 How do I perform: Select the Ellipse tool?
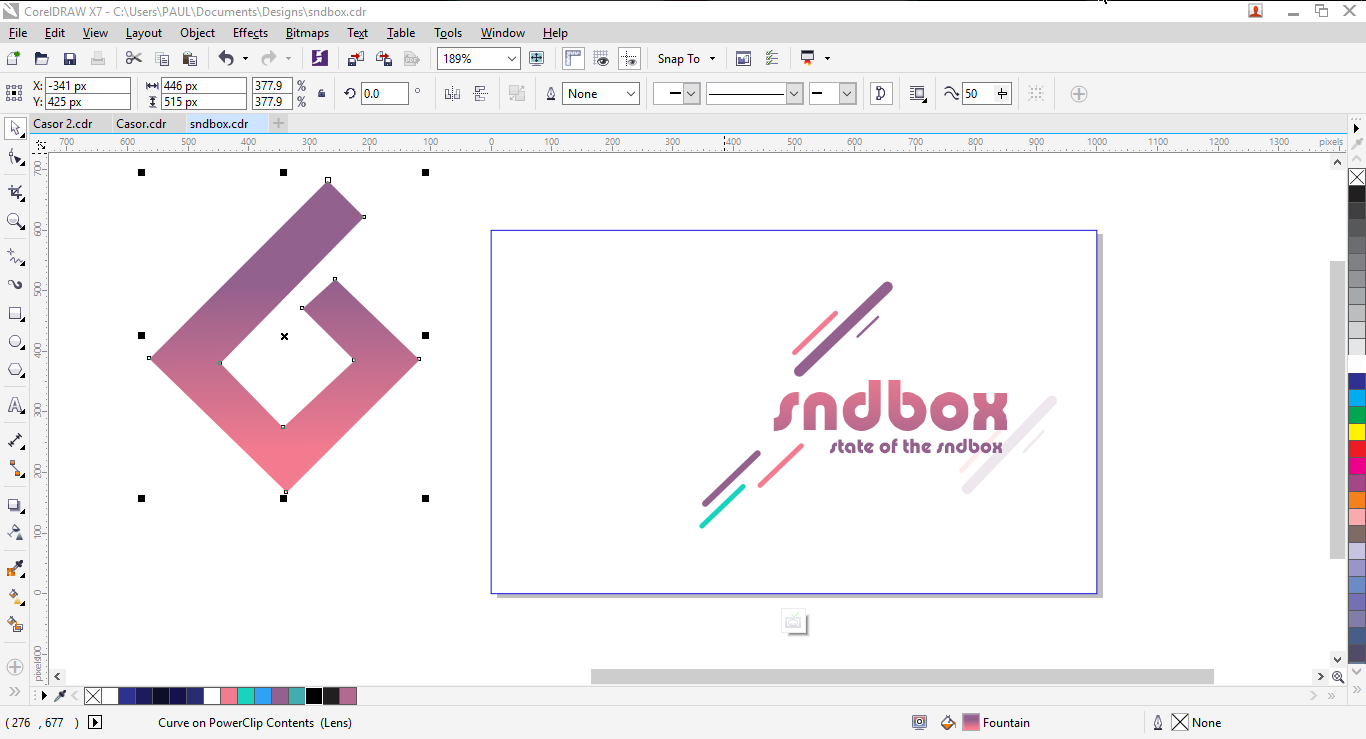click(x=15, y=342)
